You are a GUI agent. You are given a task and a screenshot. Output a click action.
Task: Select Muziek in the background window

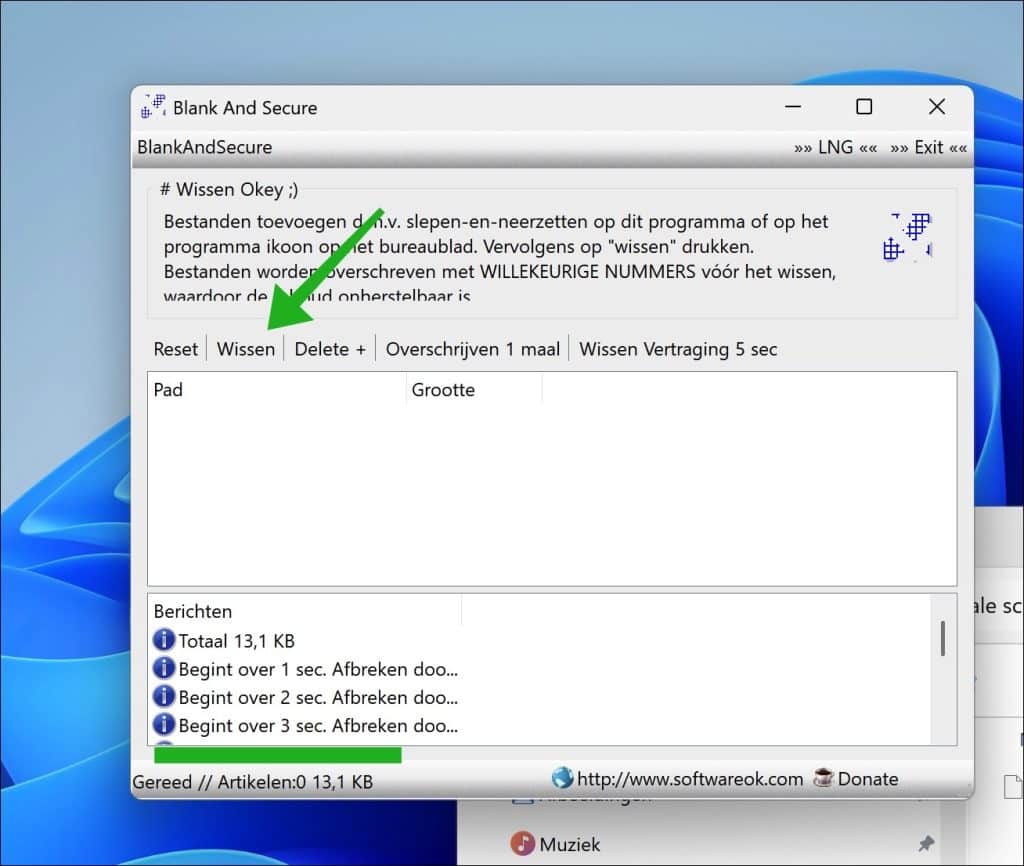coord(569,844)
